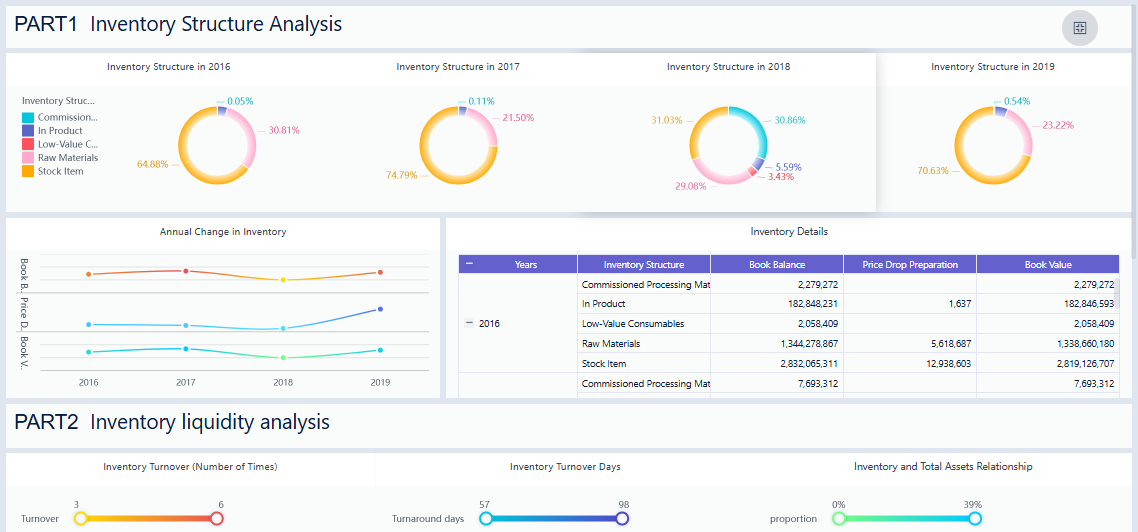Click the Price Drop Preparation column header
Image resolution: width=1138 pixels, height=532 pixels.
point(909,265)
